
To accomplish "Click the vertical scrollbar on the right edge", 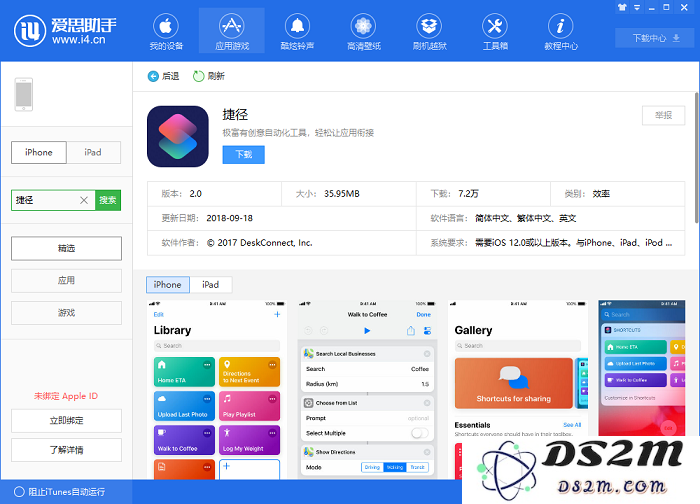I will click(697, 158).
